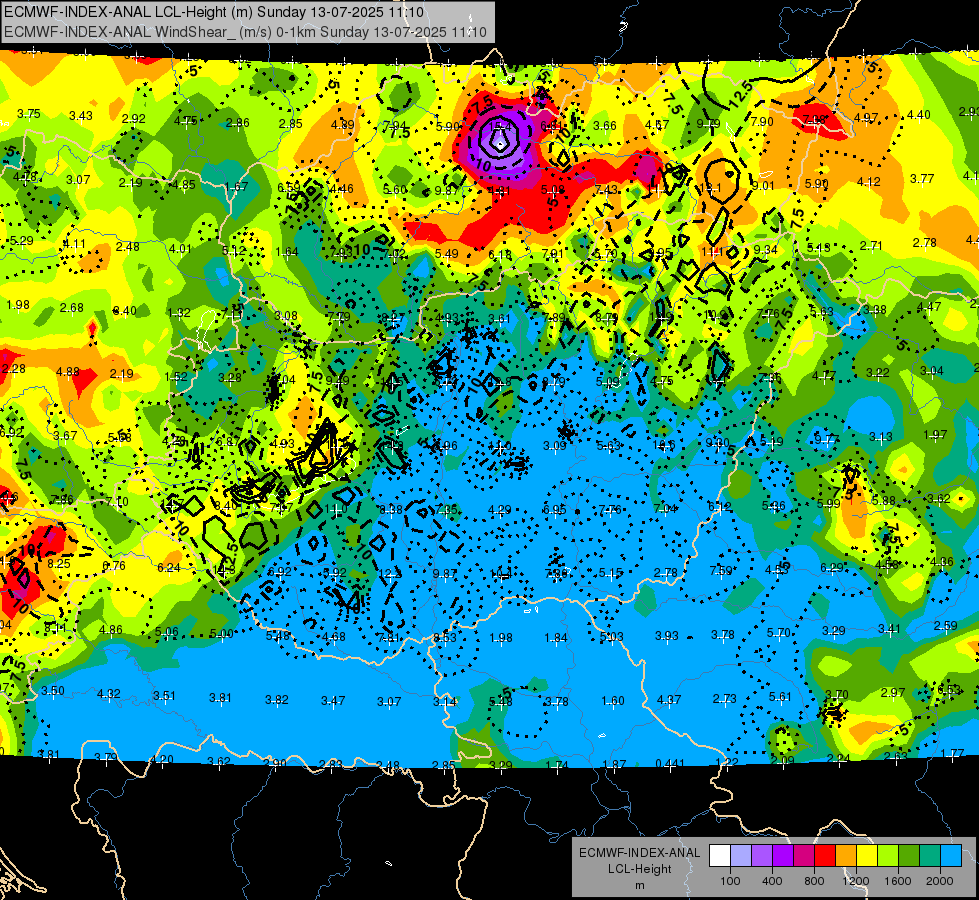
Task: Click the dark green legend swatch
Action: point(908,856)
